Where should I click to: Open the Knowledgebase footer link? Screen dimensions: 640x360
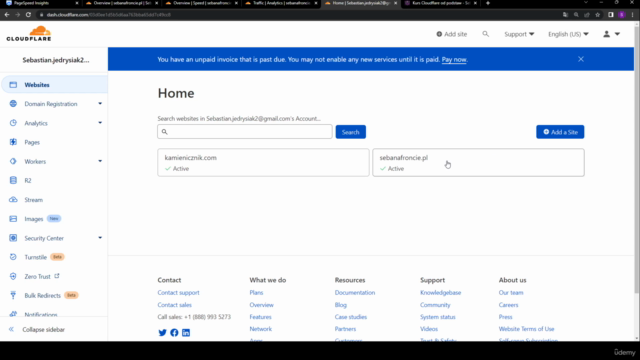pyautogui.click(x=440, y=293)
